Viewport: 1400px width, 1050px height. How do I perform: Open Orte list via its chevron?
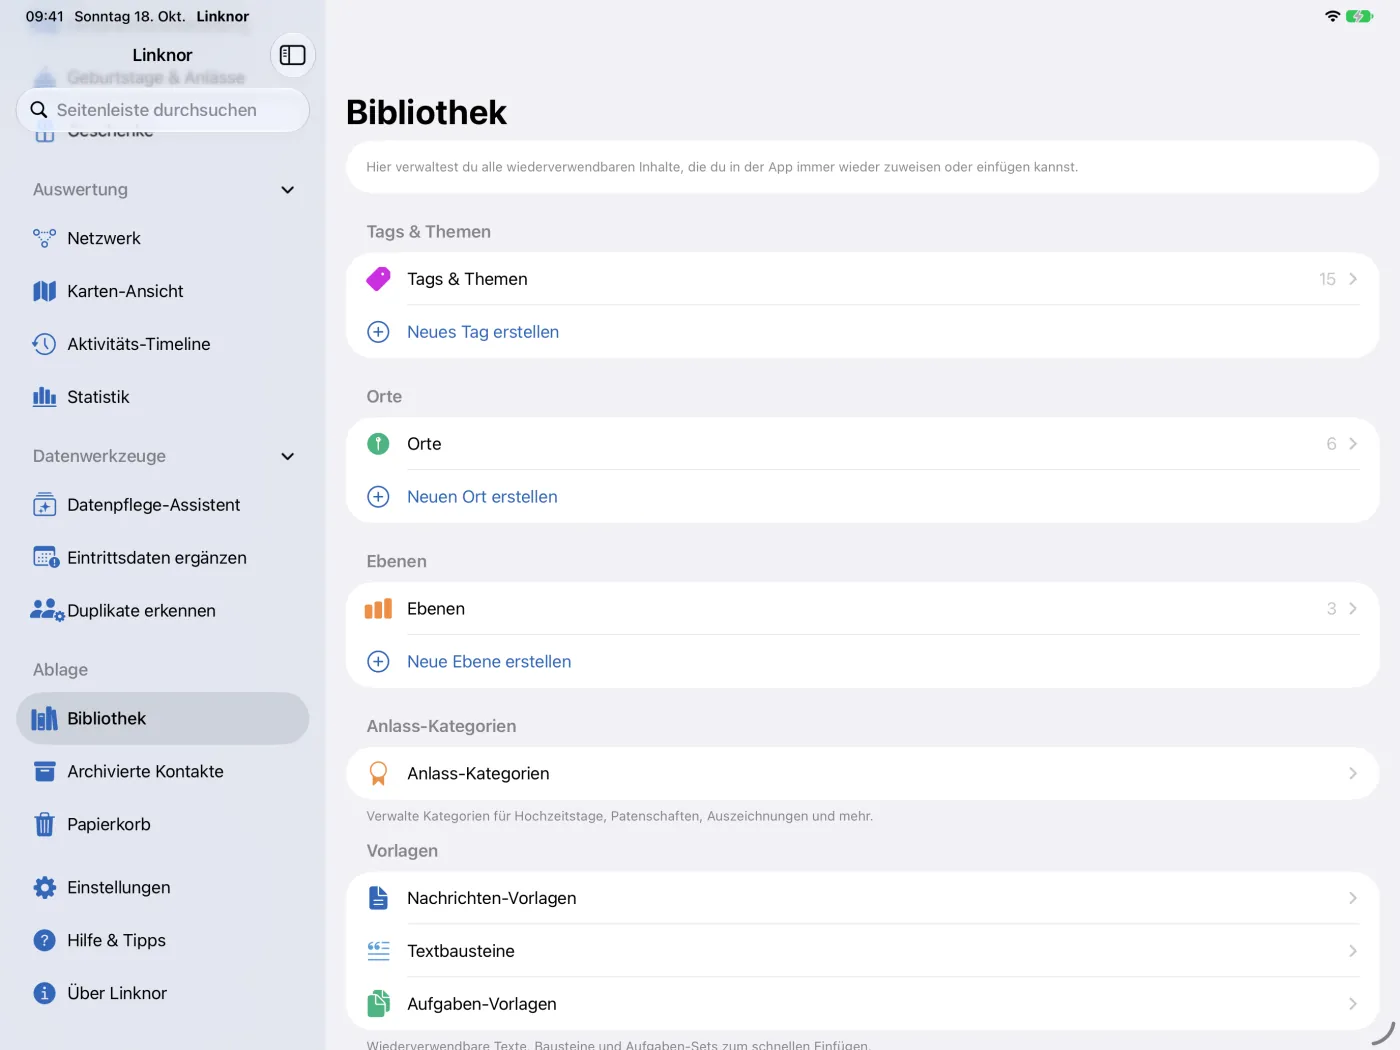pos(1353,444)
